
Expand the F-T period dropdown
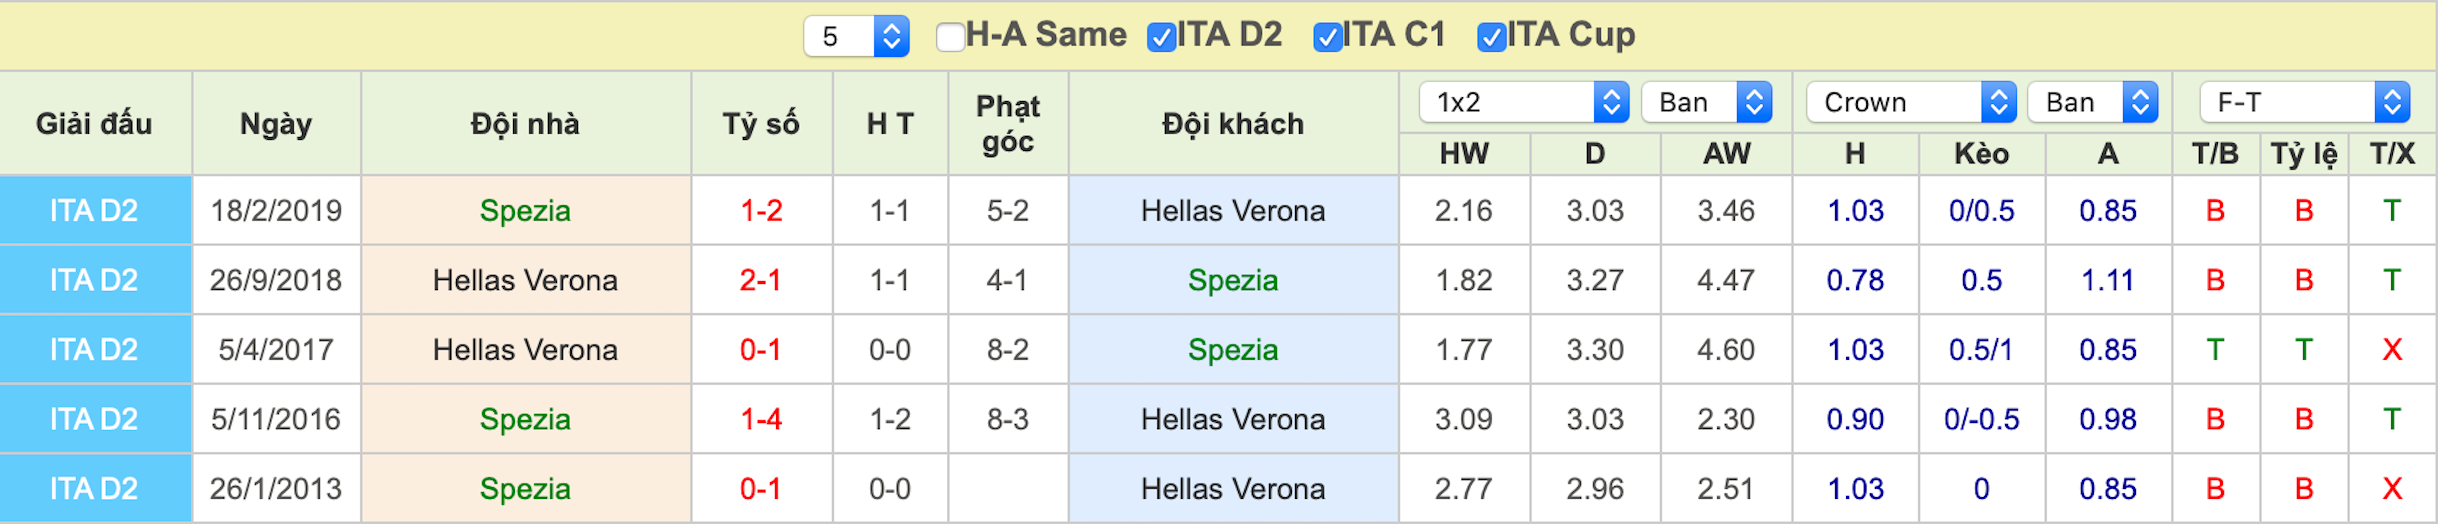coord(2304,102)
